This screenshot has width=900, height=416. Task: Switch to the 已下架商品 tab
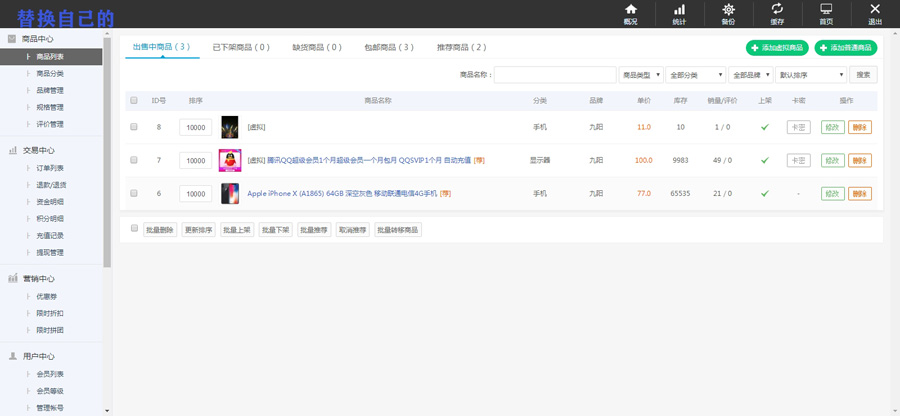(x=240, y=47)
